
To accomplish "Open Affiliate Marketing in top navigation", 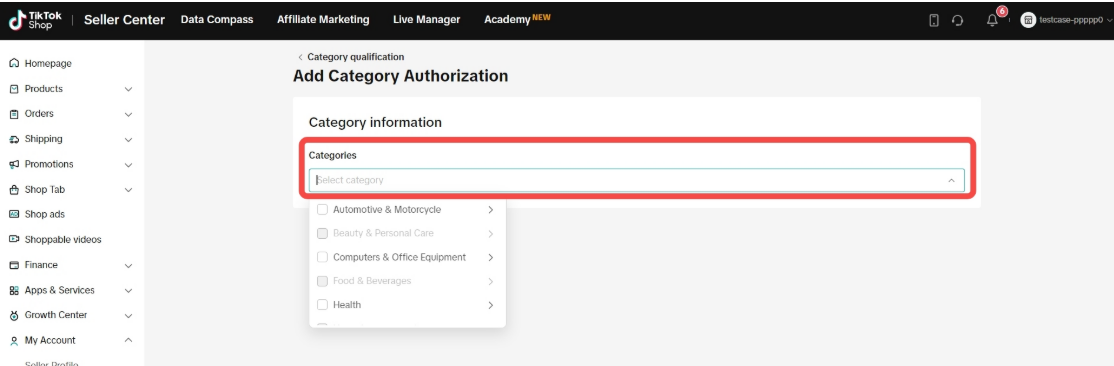I will 323,20.
